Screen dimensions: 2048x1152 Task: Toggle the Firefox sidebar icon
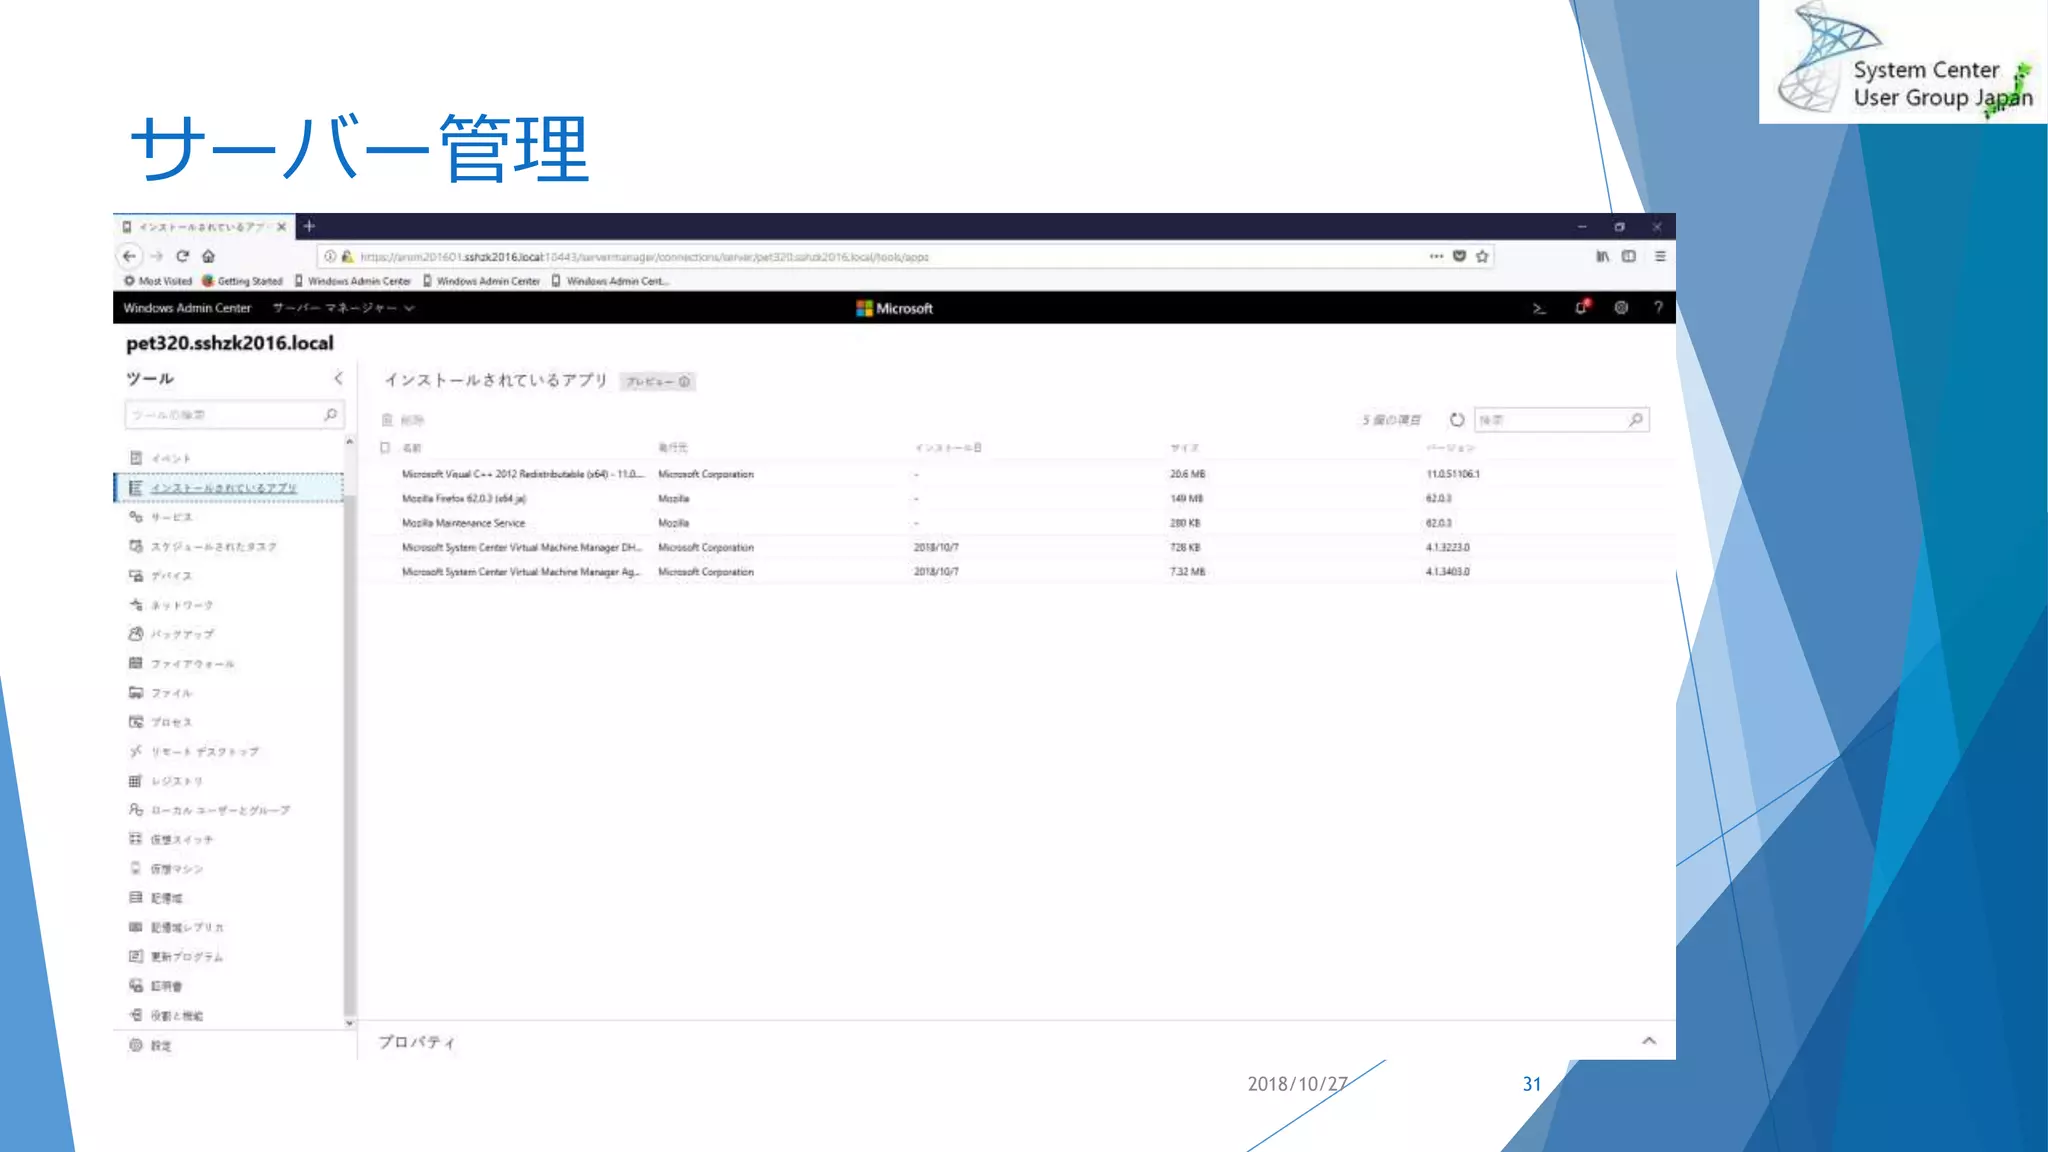[x=1629, y=256]
